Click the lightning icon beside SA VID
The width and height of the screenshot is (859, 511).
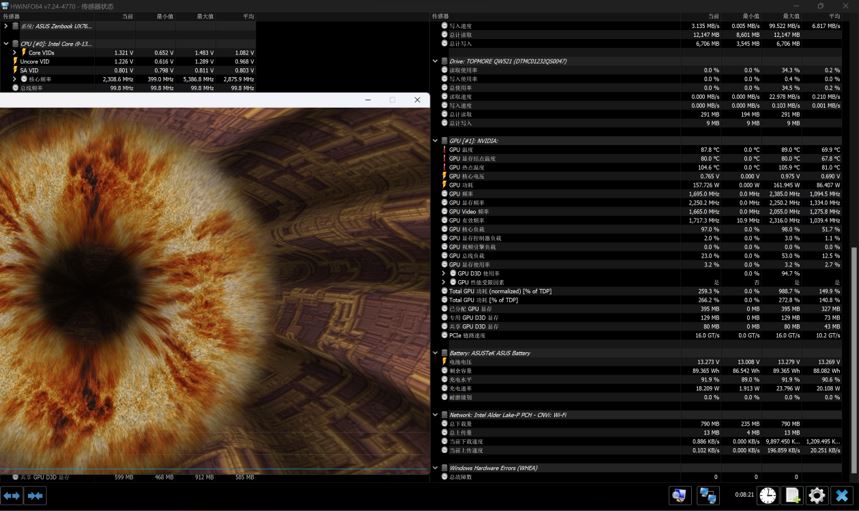coord(15,70)
